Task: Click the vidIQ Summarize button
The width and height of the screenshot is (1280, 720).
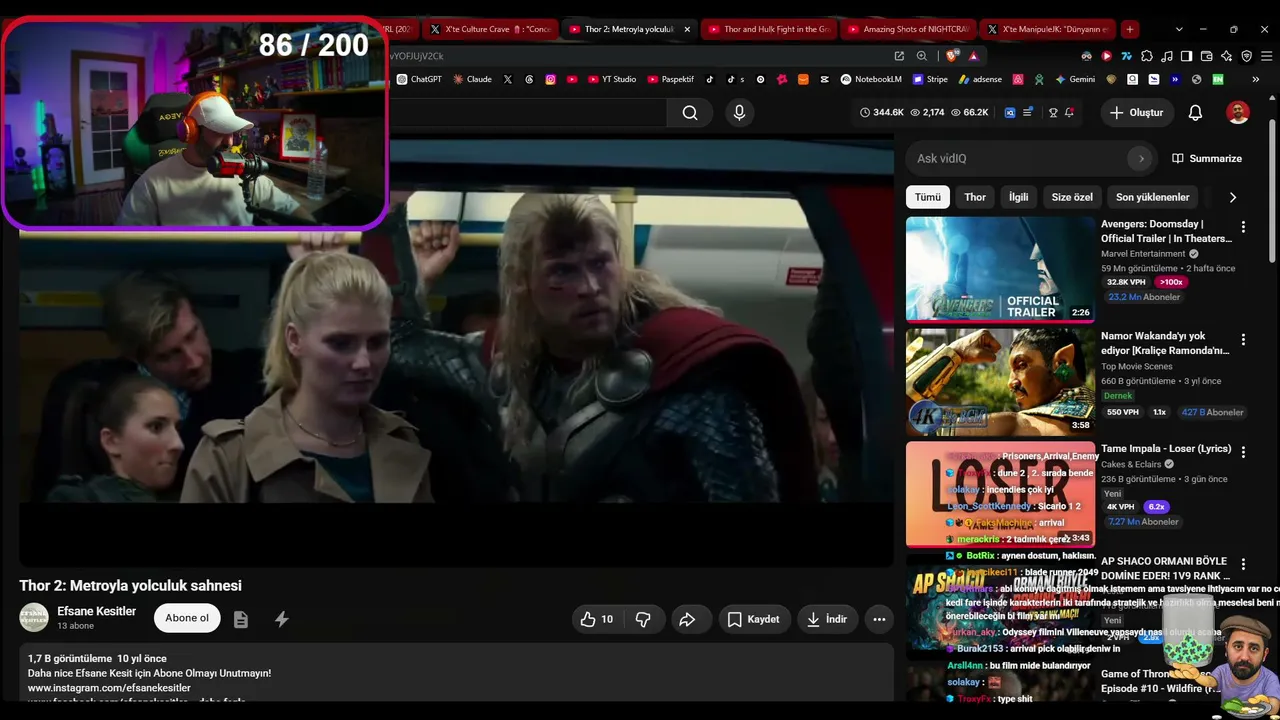Action: (1207, 158)
